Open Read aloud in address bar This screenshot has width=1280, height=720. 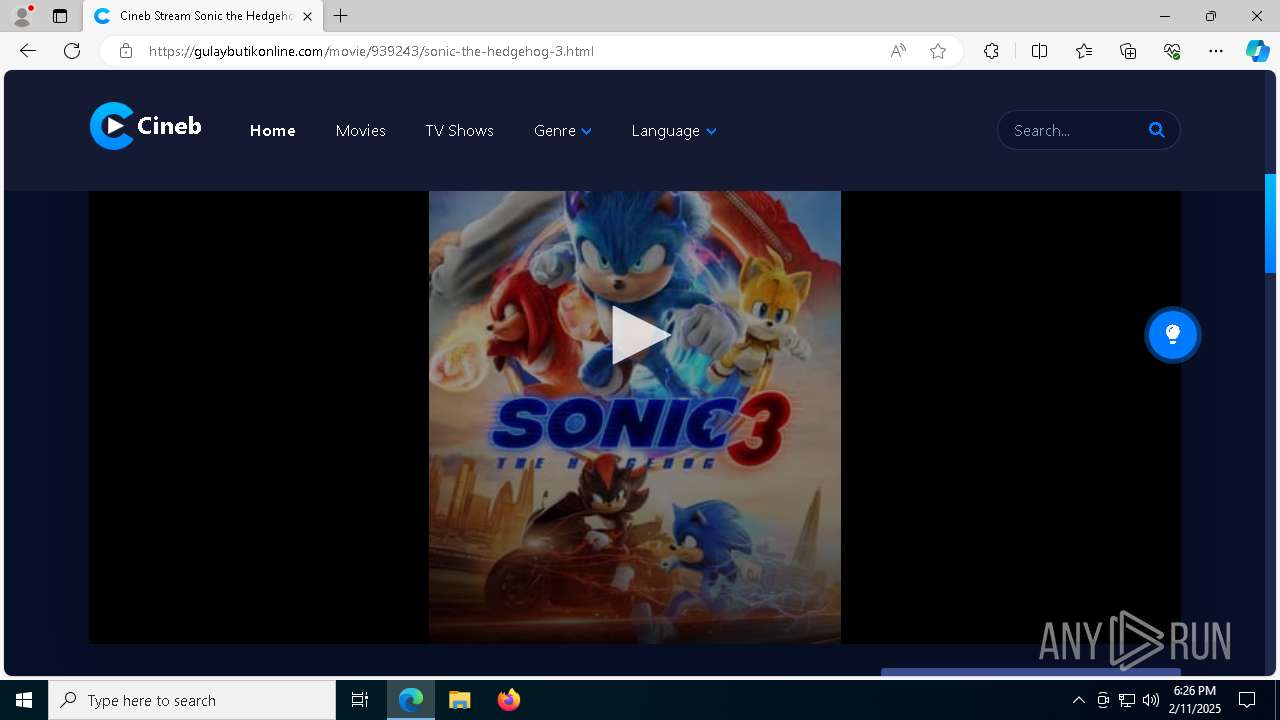pos(898,51)
